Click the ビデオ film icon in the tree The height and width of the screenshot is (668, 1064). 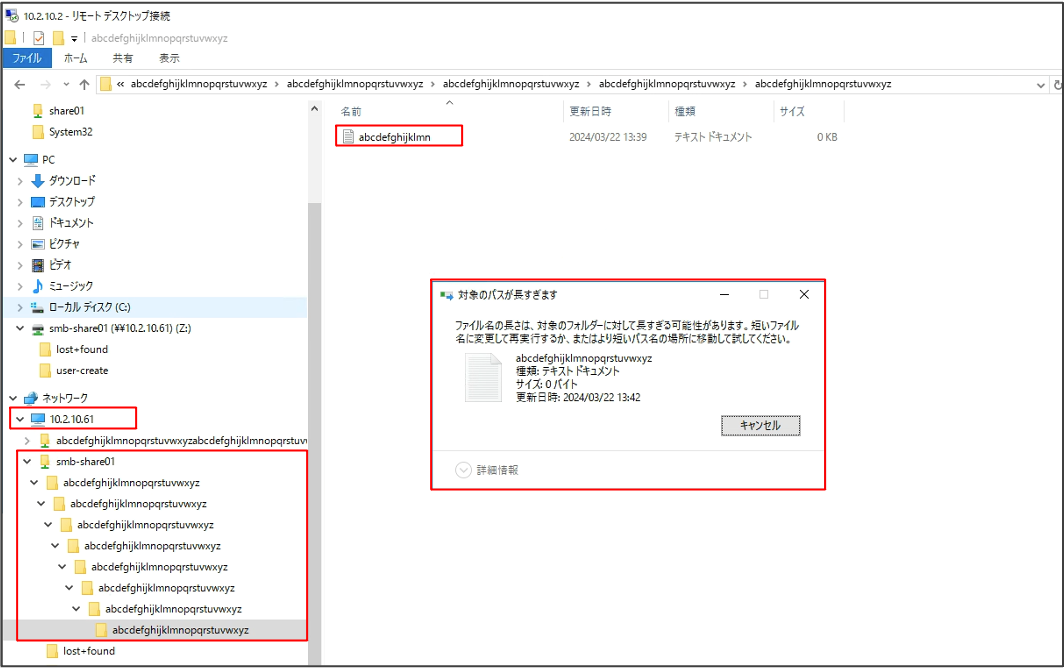coord(38,265)
